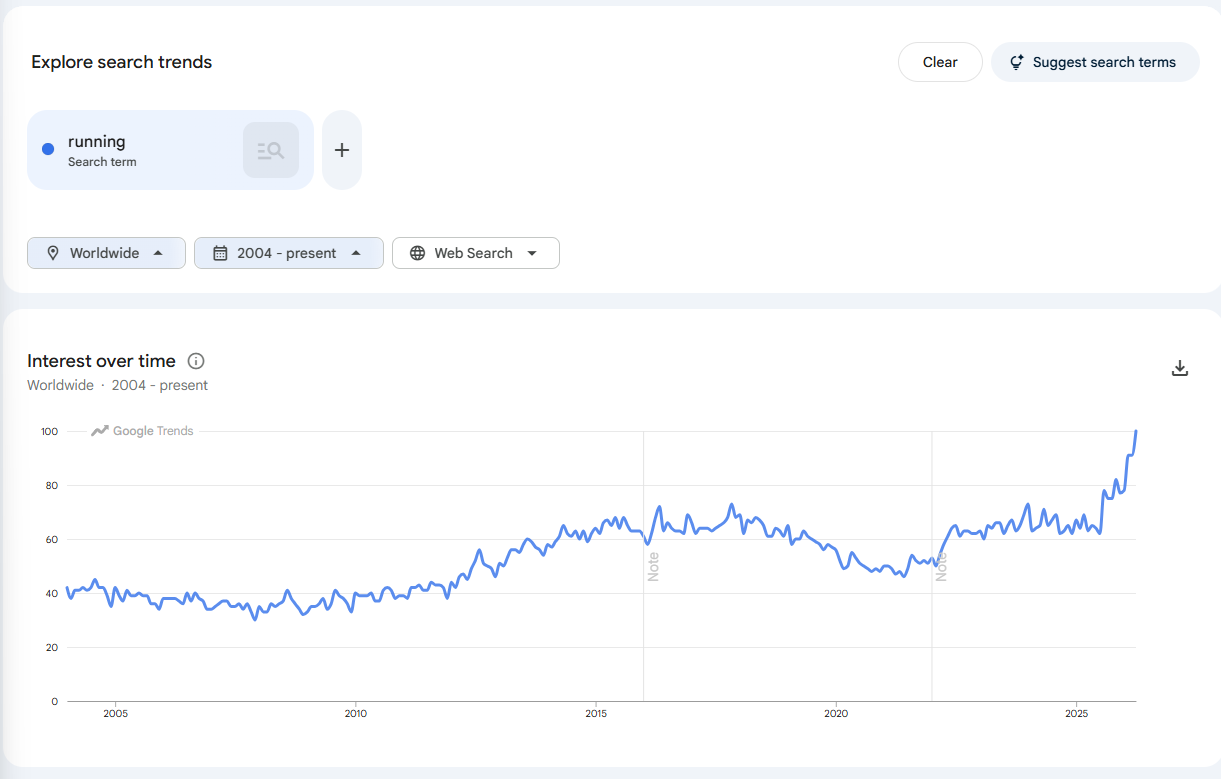Click the 2020 x-axis label
The width and height of the screenshot is (1221, 779).
(836, 714)
